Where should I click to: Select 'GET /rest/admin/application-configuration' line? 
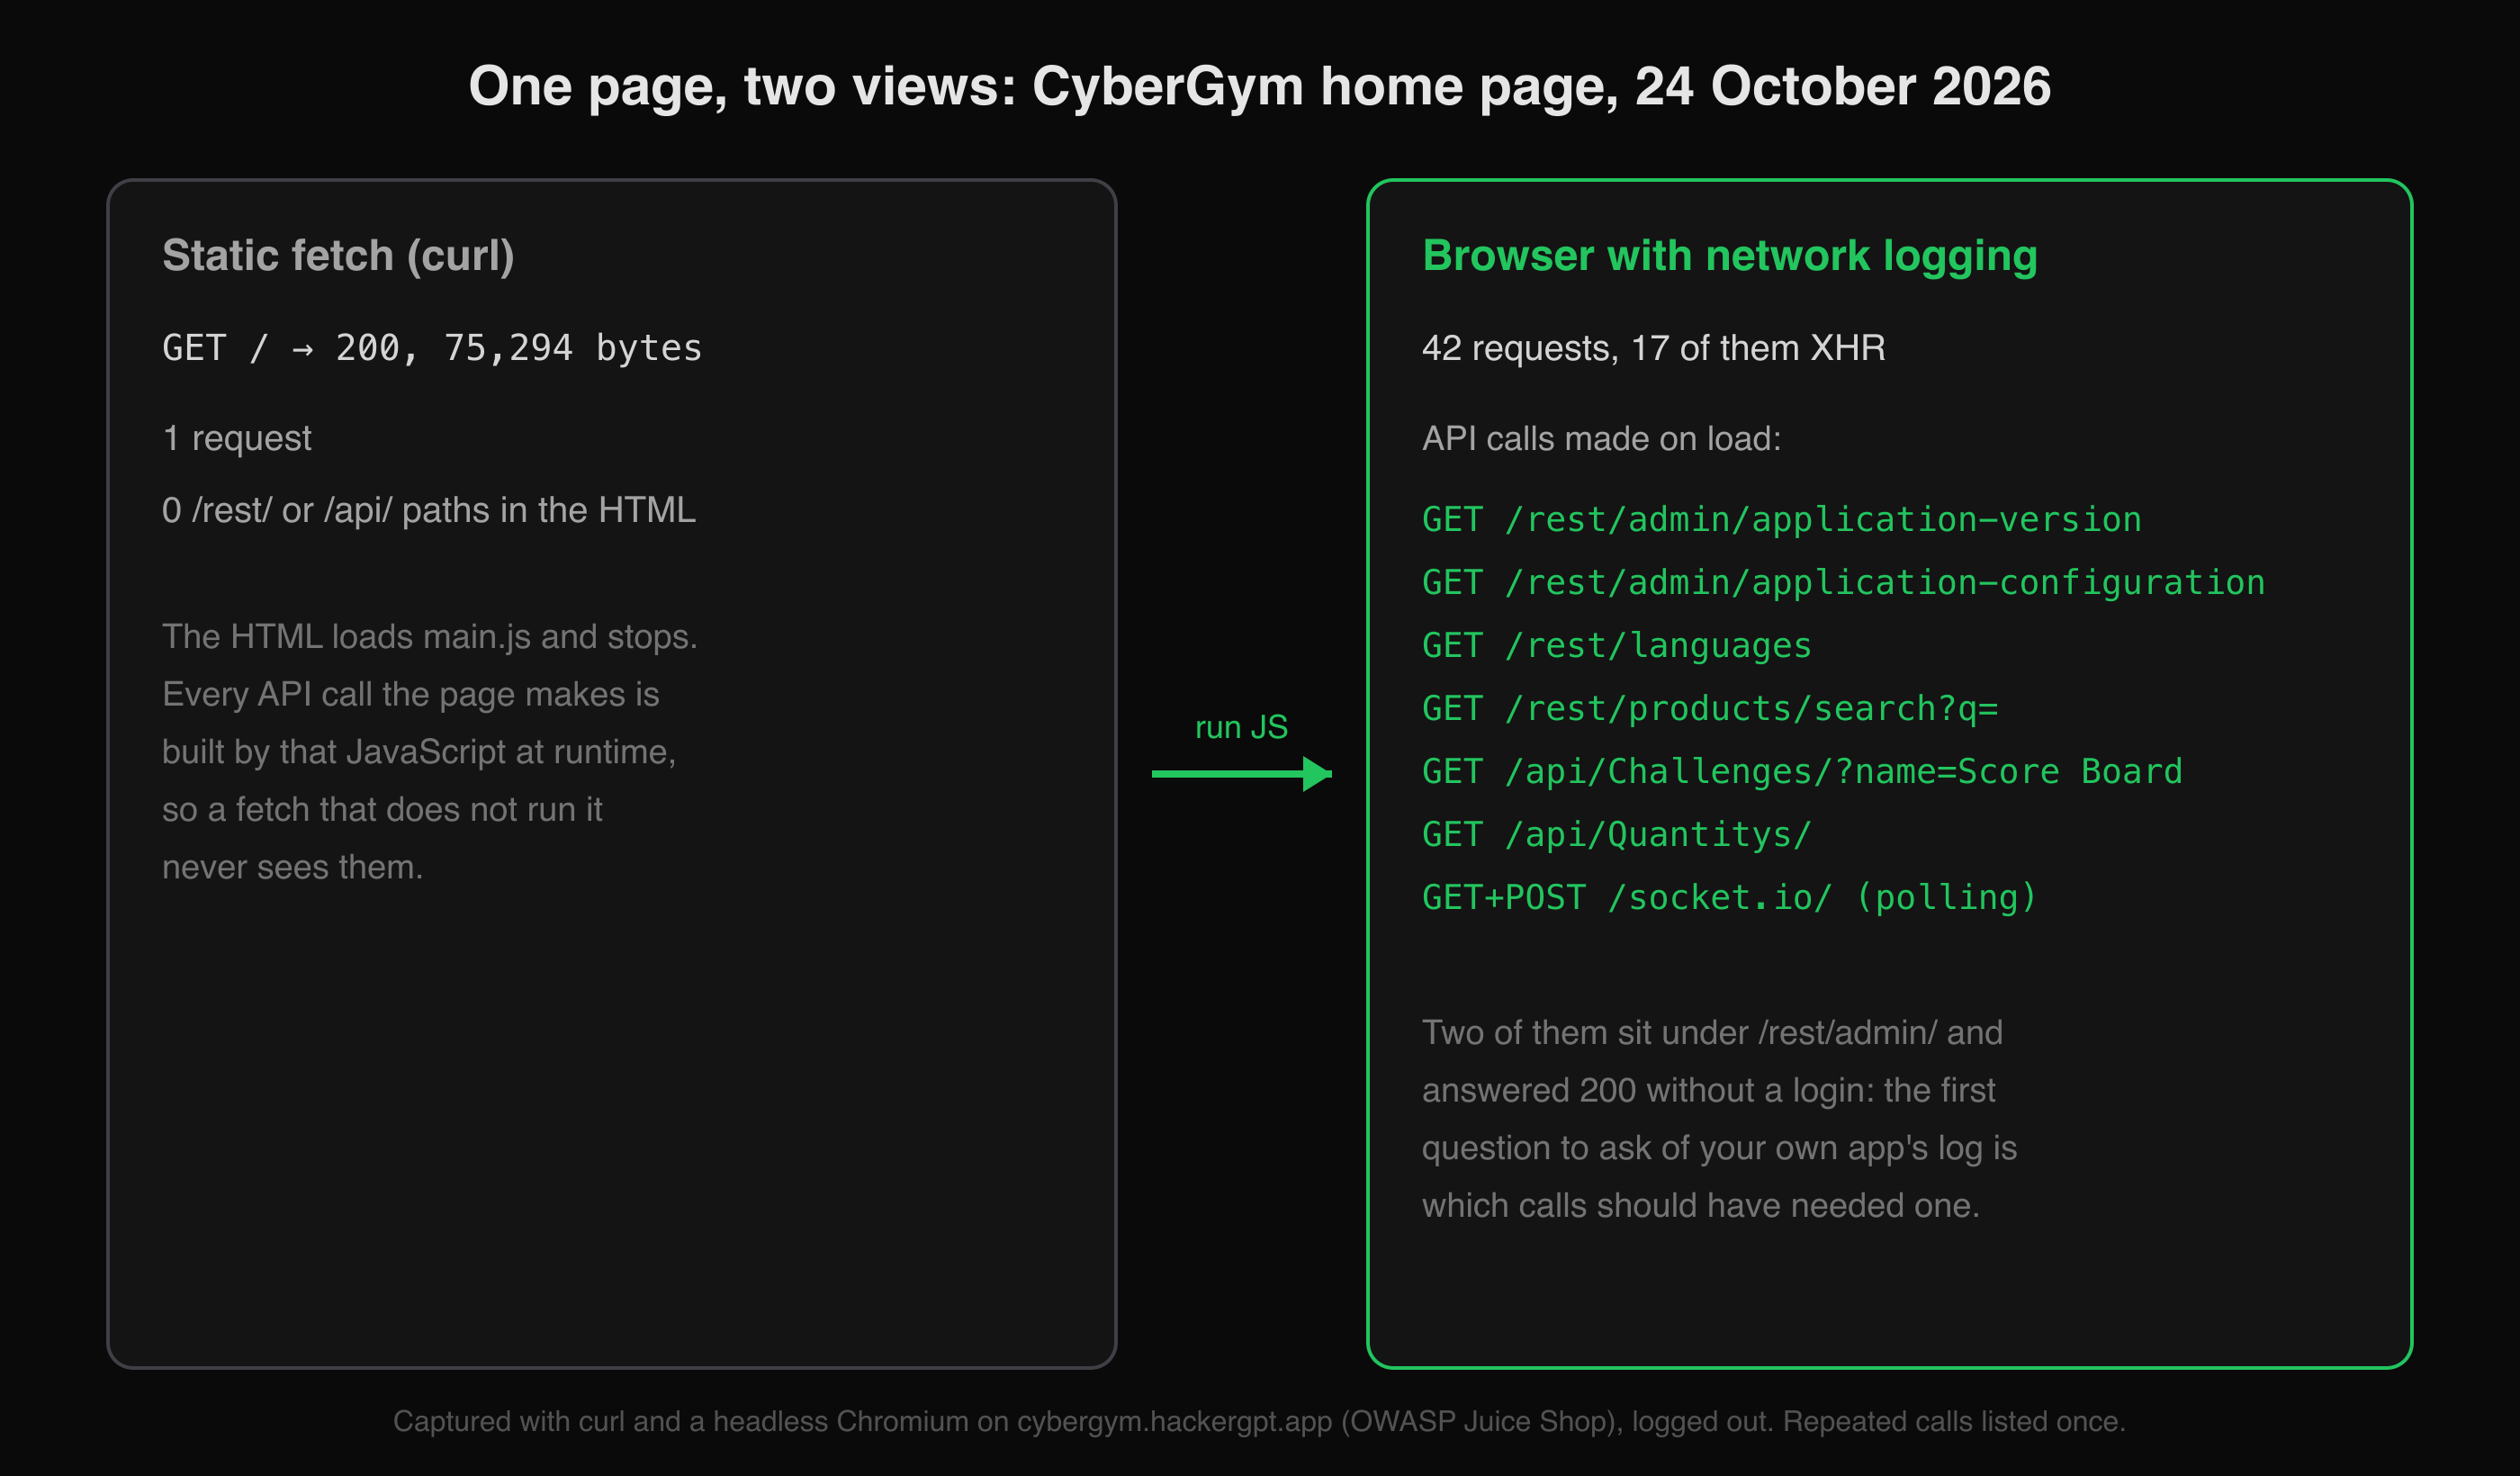point(1843,583)
